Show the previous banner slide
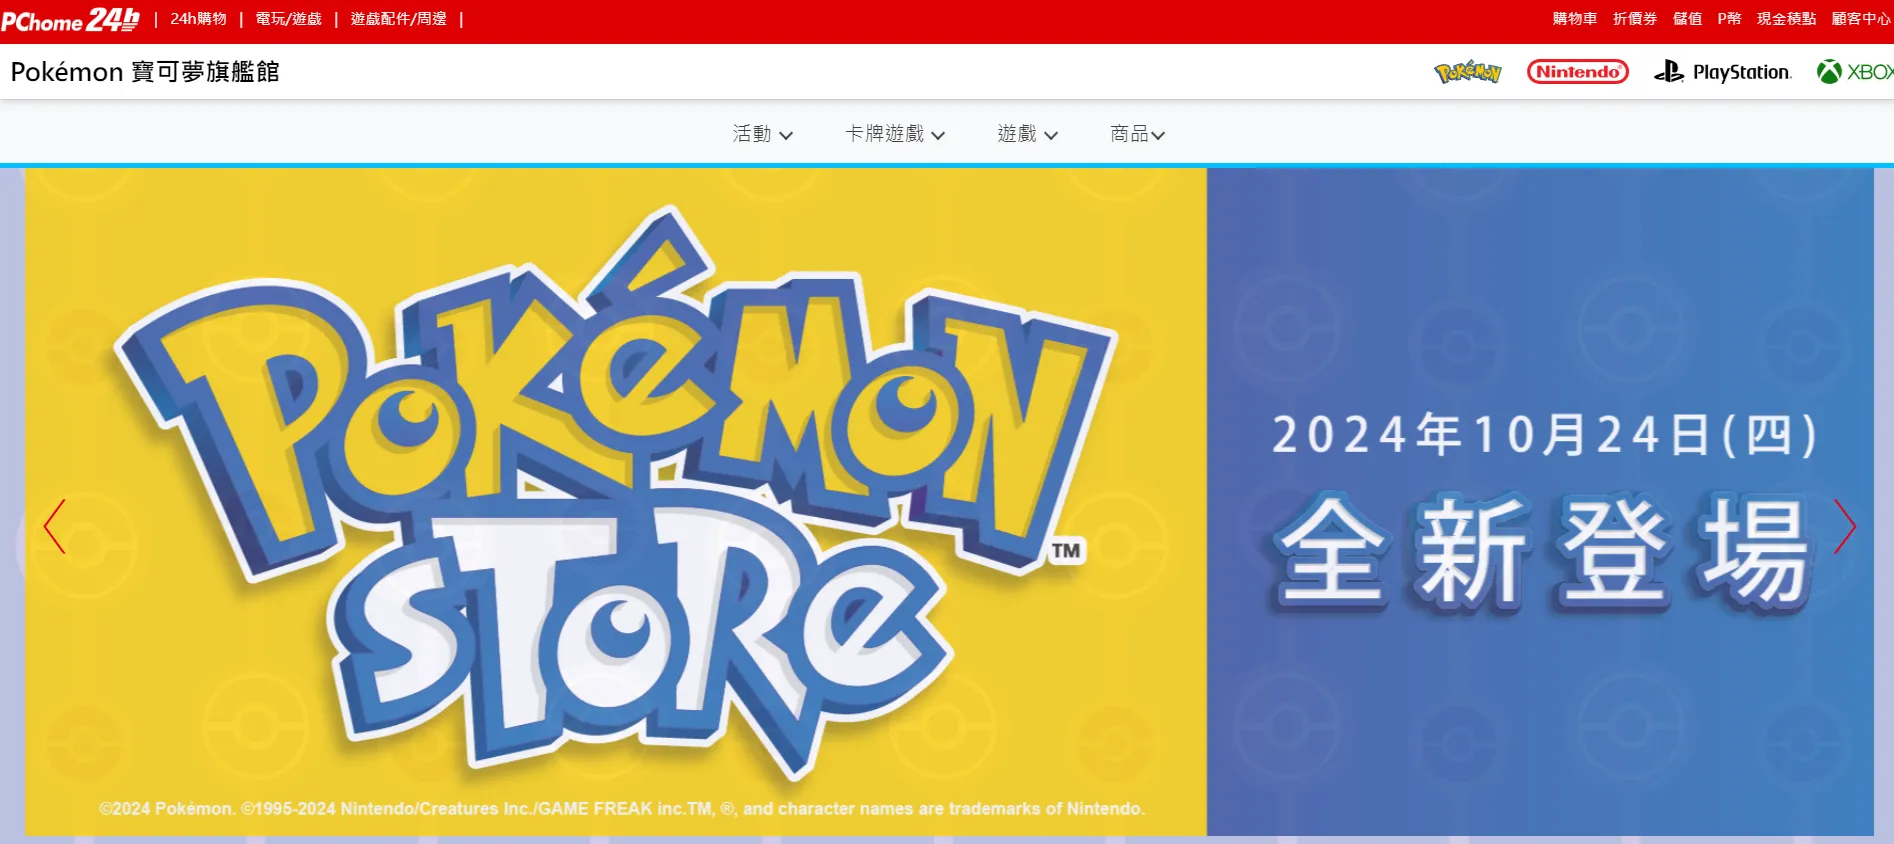The height and width of the screenshot is (844, 1894). coord(55,526)
